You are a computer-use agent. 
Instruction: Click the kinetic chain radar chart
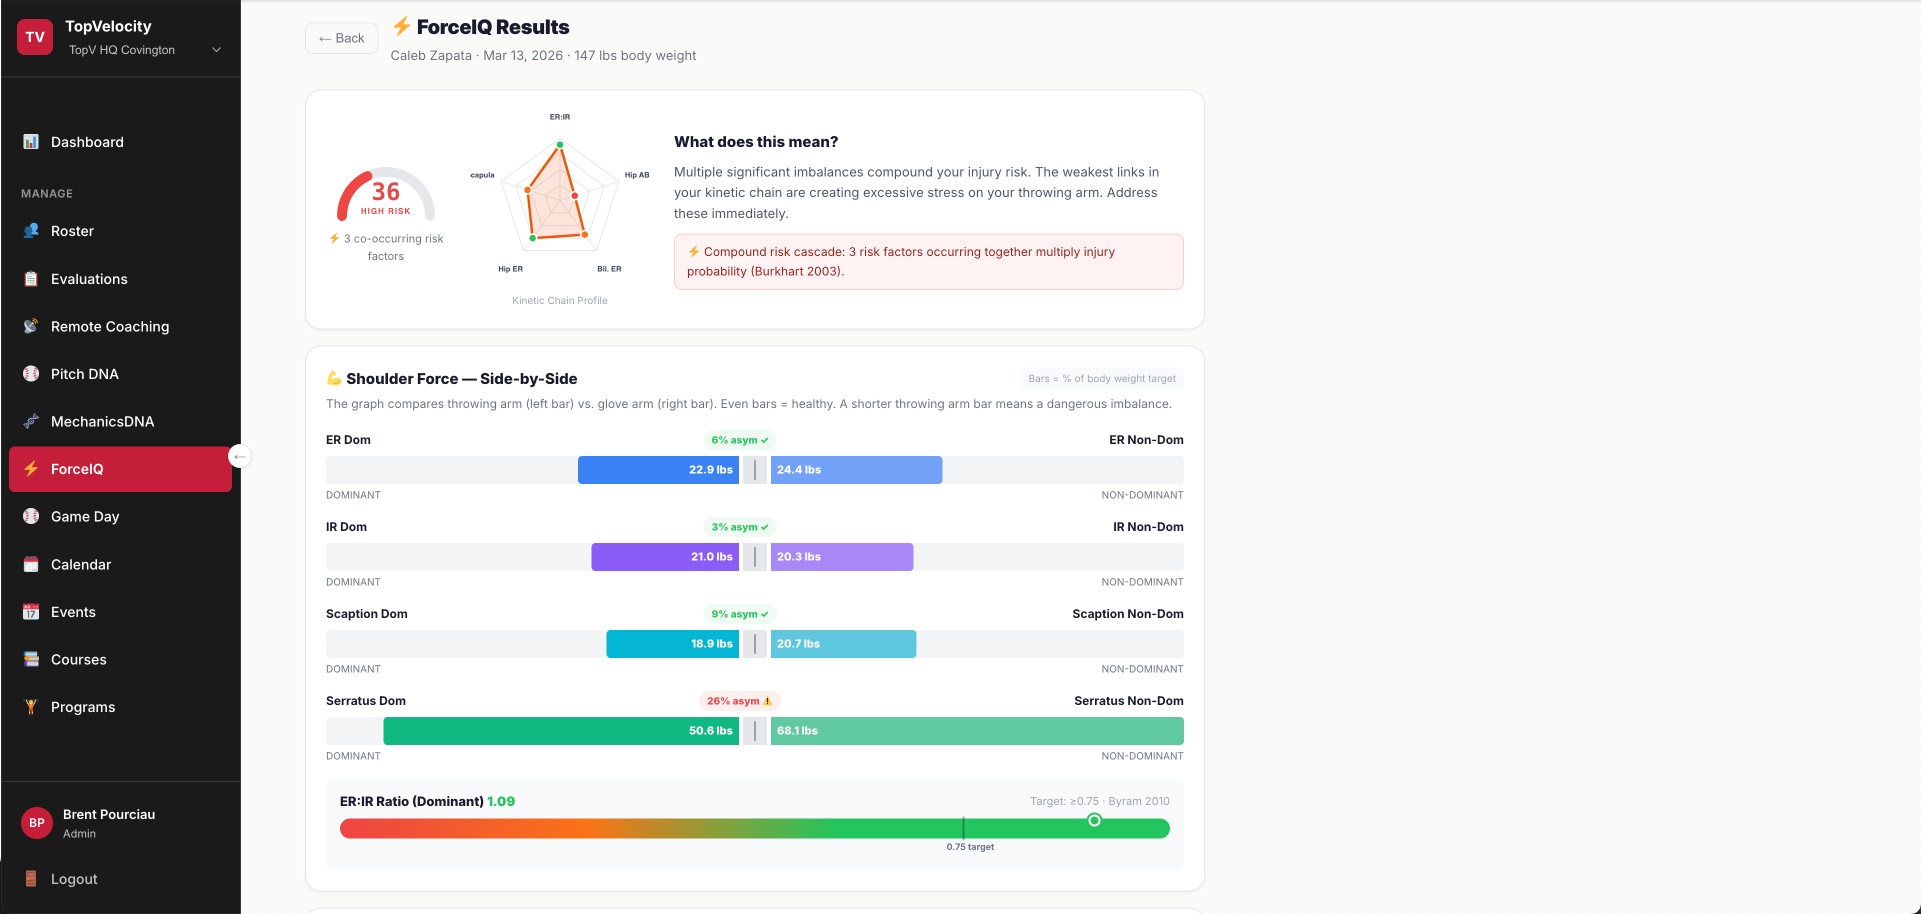[560, 196]
